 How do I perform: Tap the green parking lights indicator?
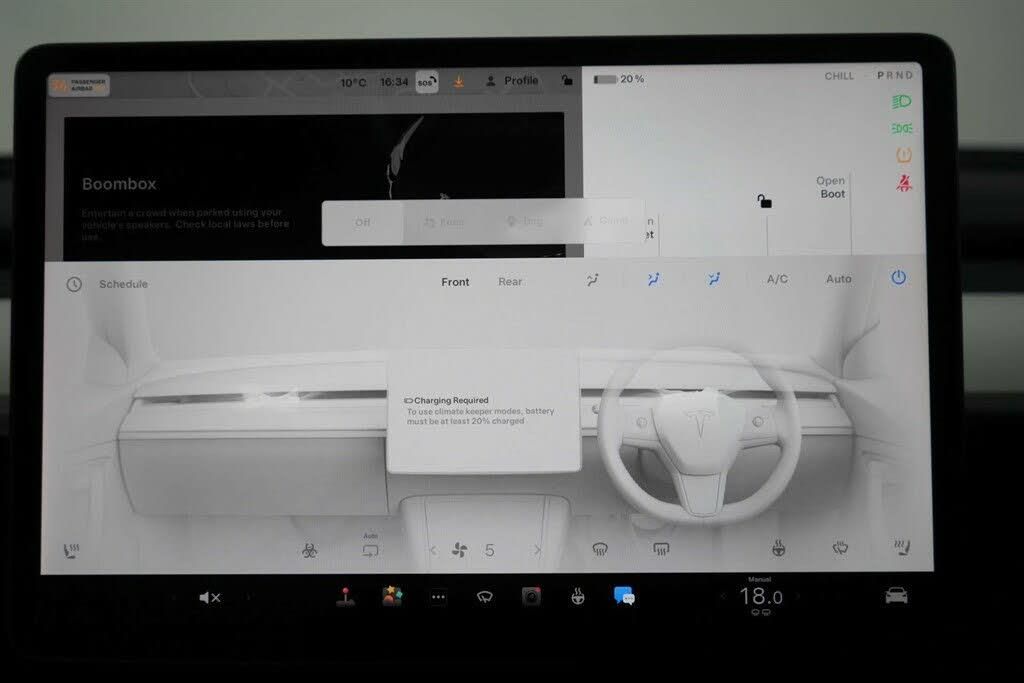pos(902,129)
